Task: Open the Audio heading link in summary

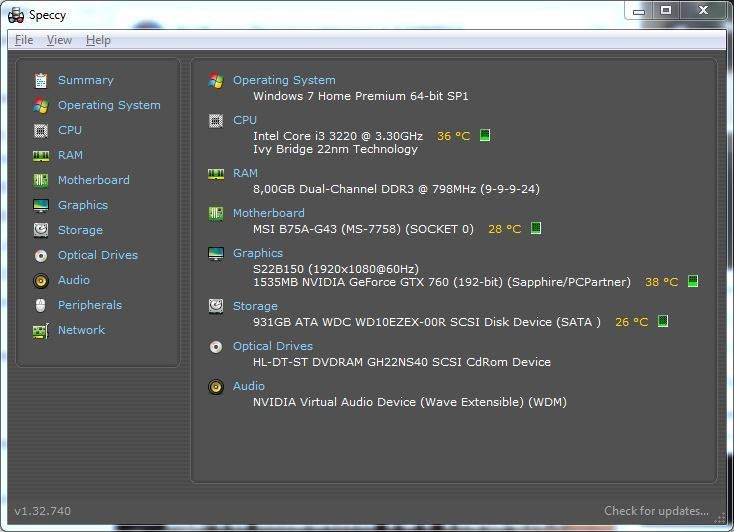Action: click(x=249, y=386)
